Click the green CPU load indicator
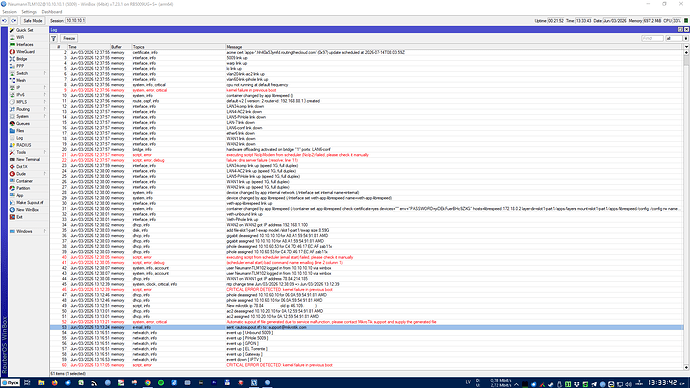690x388 pixels. pos(686,21)
